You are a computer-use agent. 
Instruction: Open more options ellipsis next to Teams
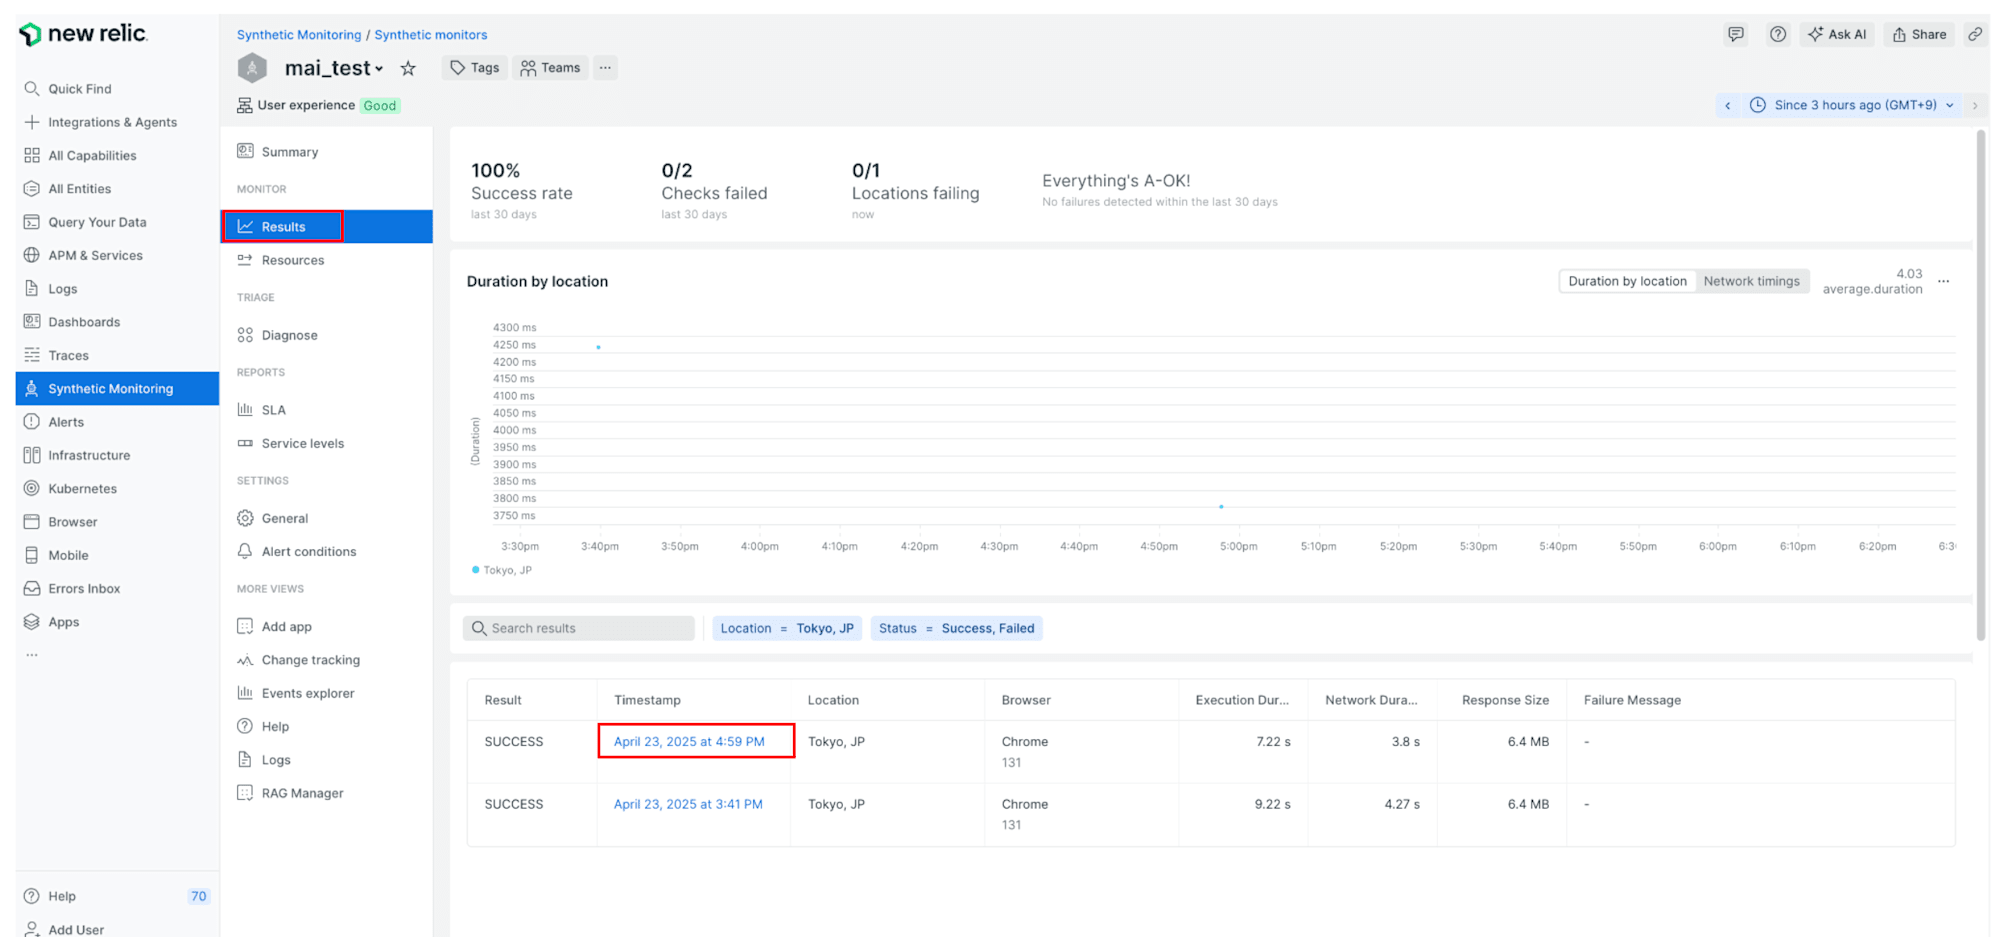(605, 68)
